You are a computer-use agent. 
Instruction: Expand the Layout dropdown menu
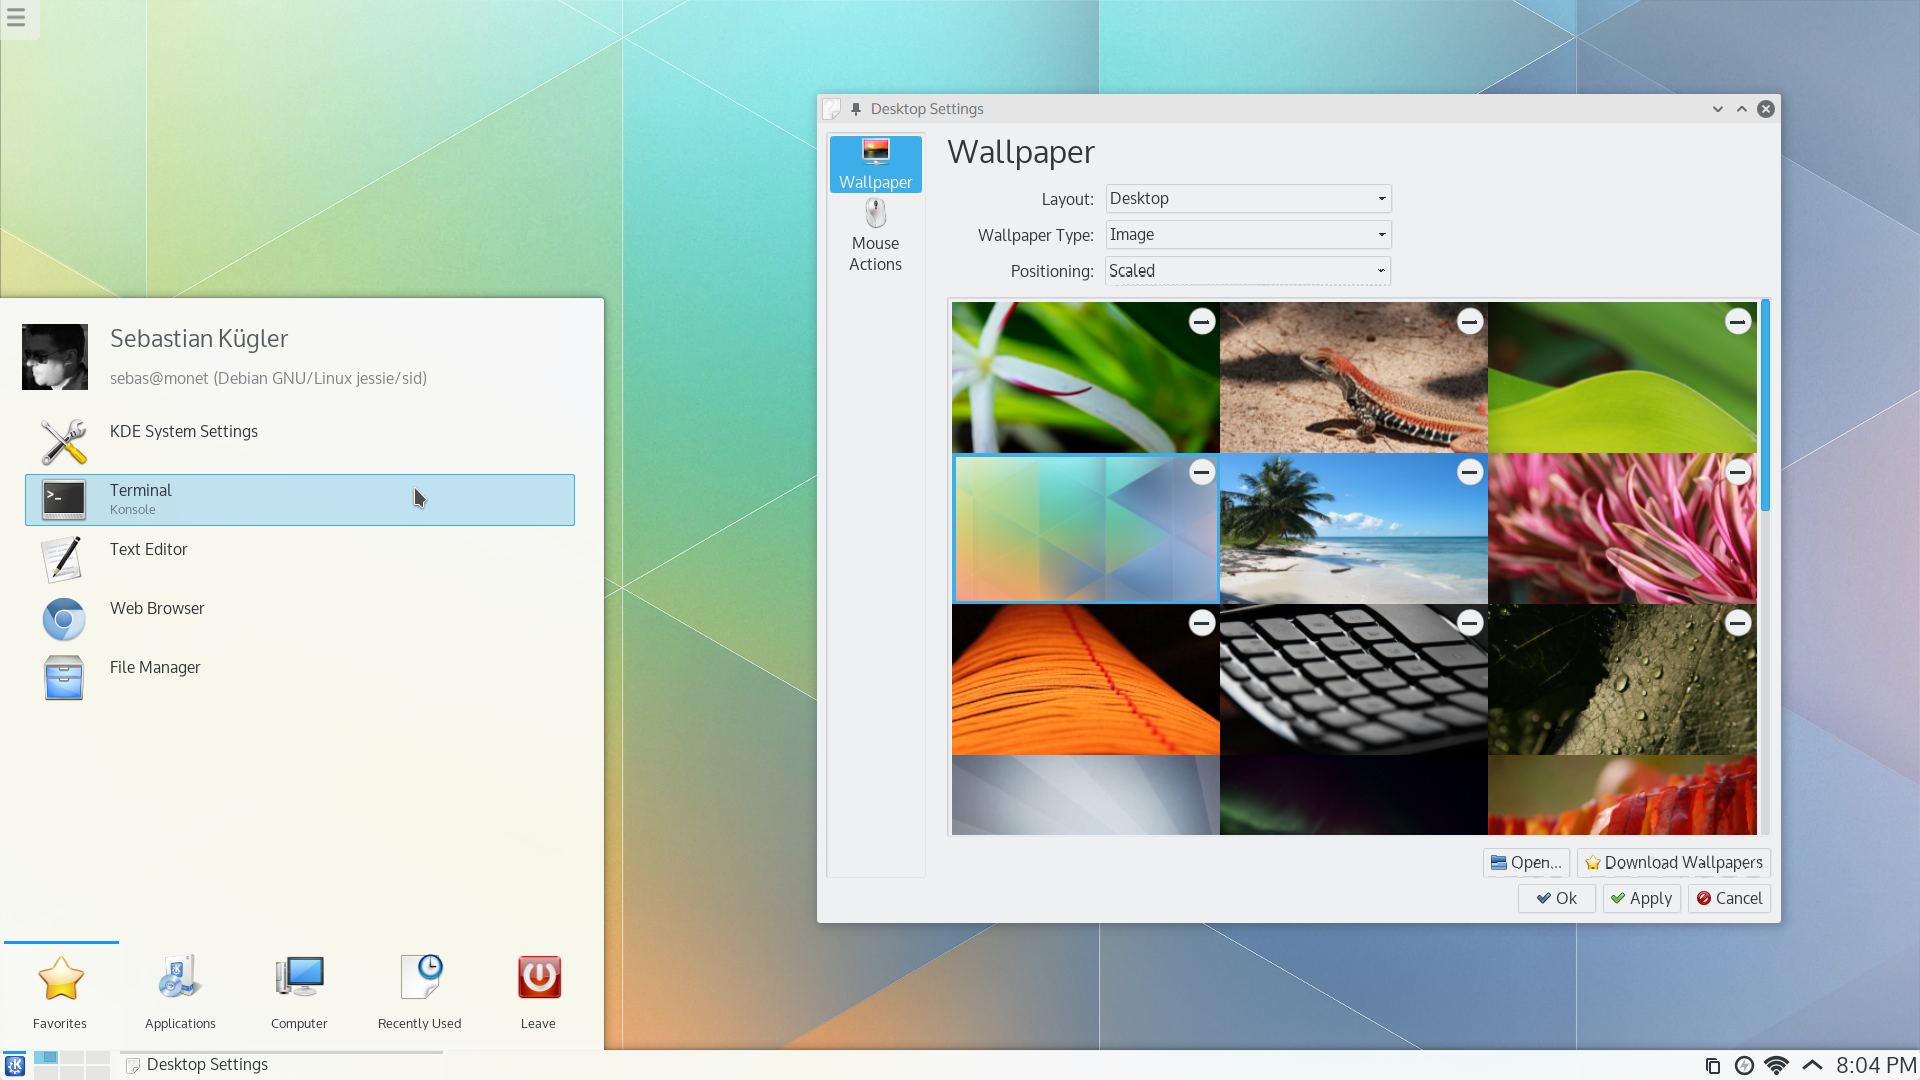[x=1245, y=198]
